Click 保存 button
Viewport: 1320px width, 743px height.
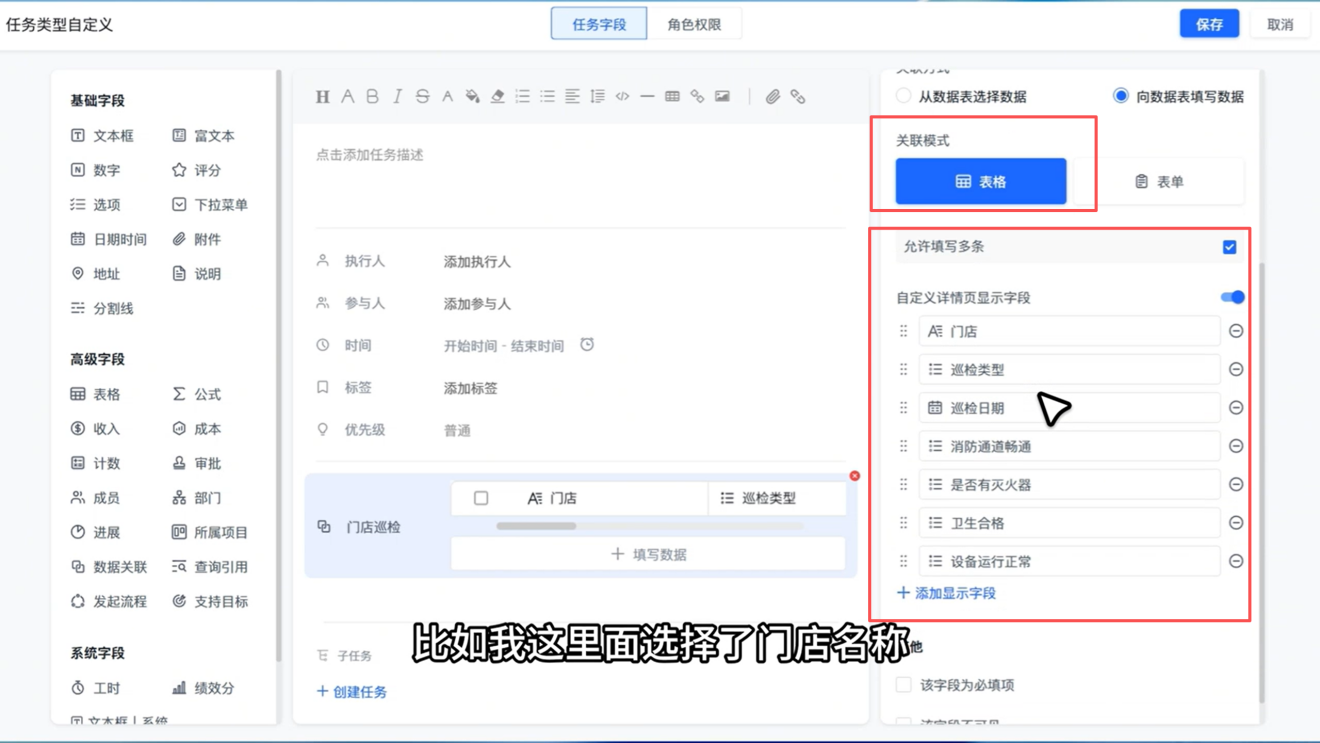click(1209, 24)
